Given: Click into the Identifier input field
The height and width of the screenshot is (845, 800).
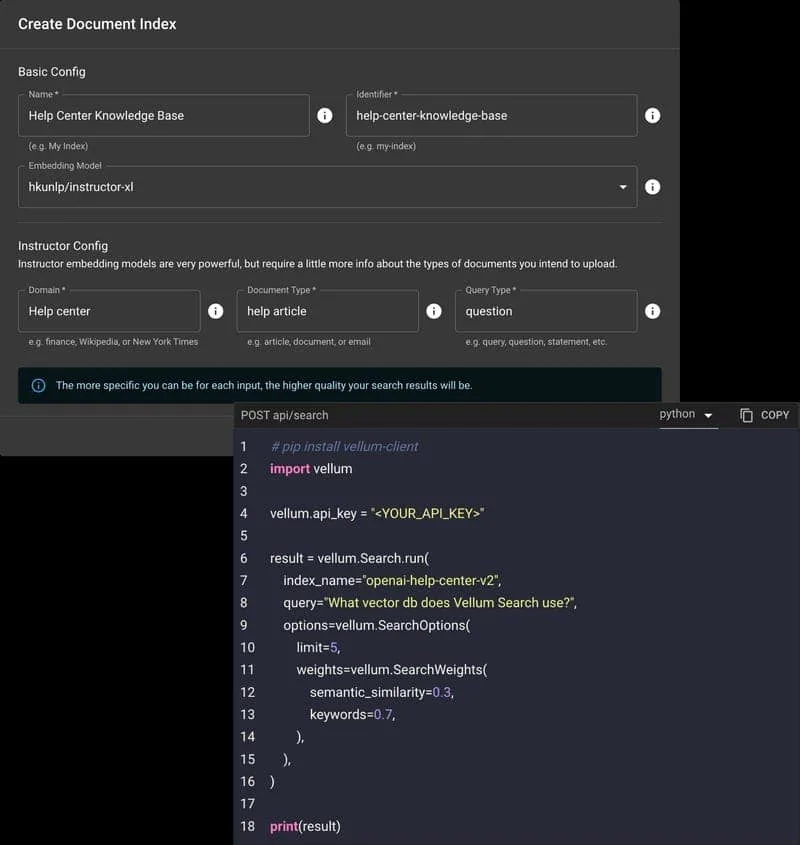Looking at the screenshot, I should point(491,115).
